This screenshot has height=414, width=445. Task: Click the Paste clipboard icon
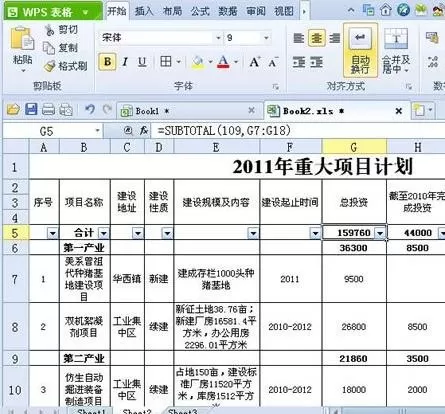click(22, 39)
